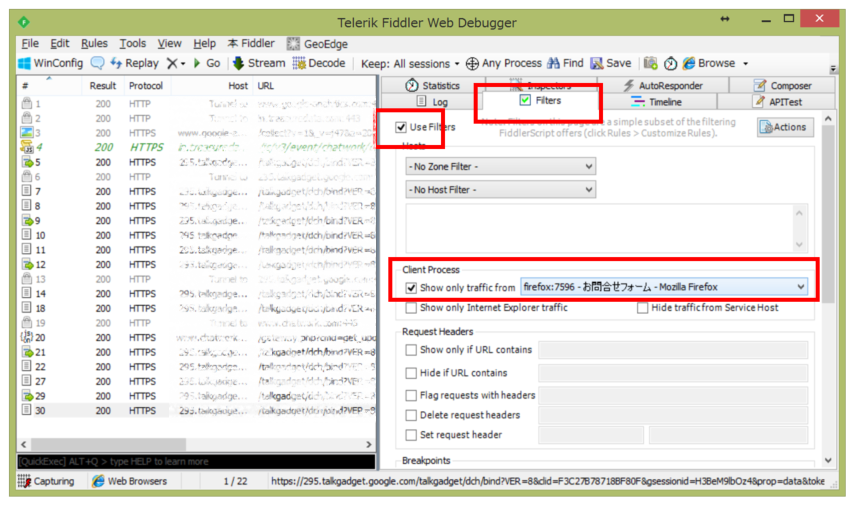Image resolution: width=858 pixels, height=508 pixels.
Task: Switch to the Log tab
Action: coord(432,102)
